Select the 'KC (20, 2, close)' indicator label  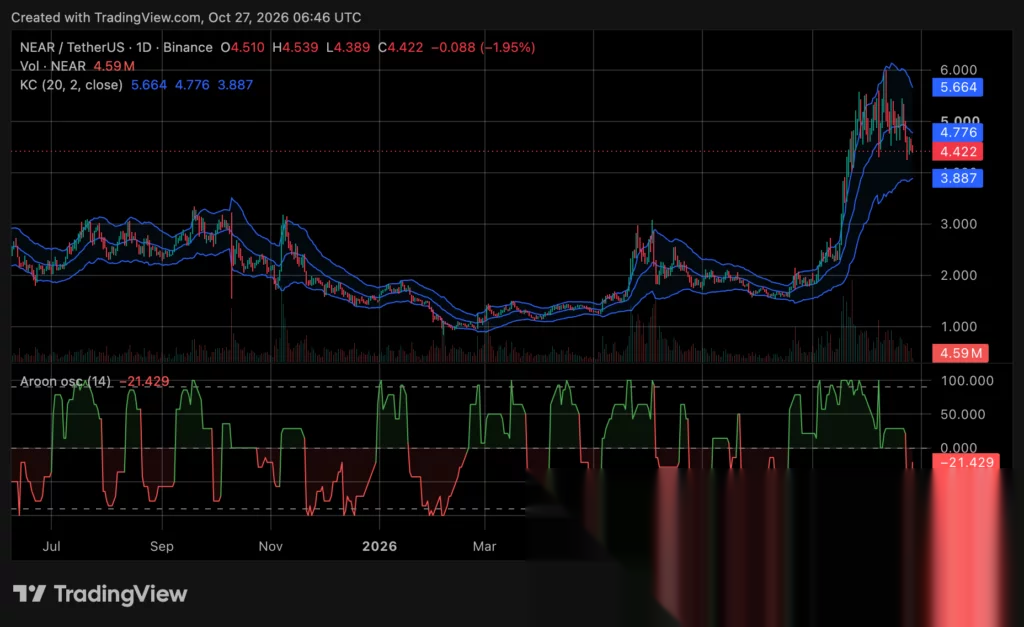[71, 85]
